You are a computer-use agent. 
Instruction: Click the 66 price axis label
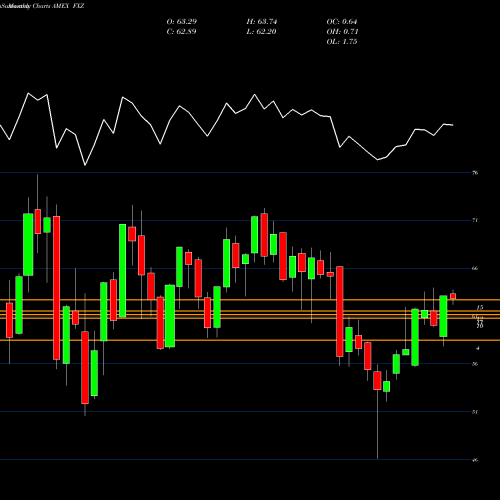[x=475, y=268]
